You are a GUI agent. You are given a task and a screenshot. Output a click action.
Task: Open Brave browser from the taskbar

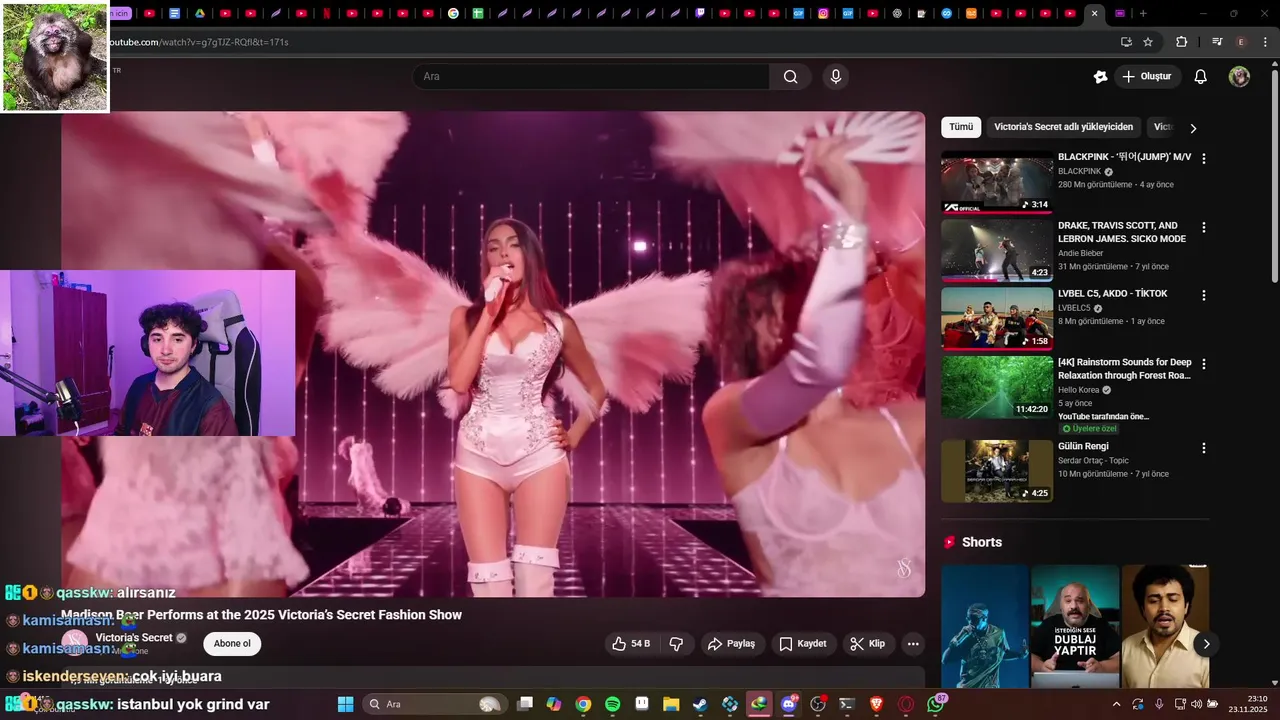[877, 704]
